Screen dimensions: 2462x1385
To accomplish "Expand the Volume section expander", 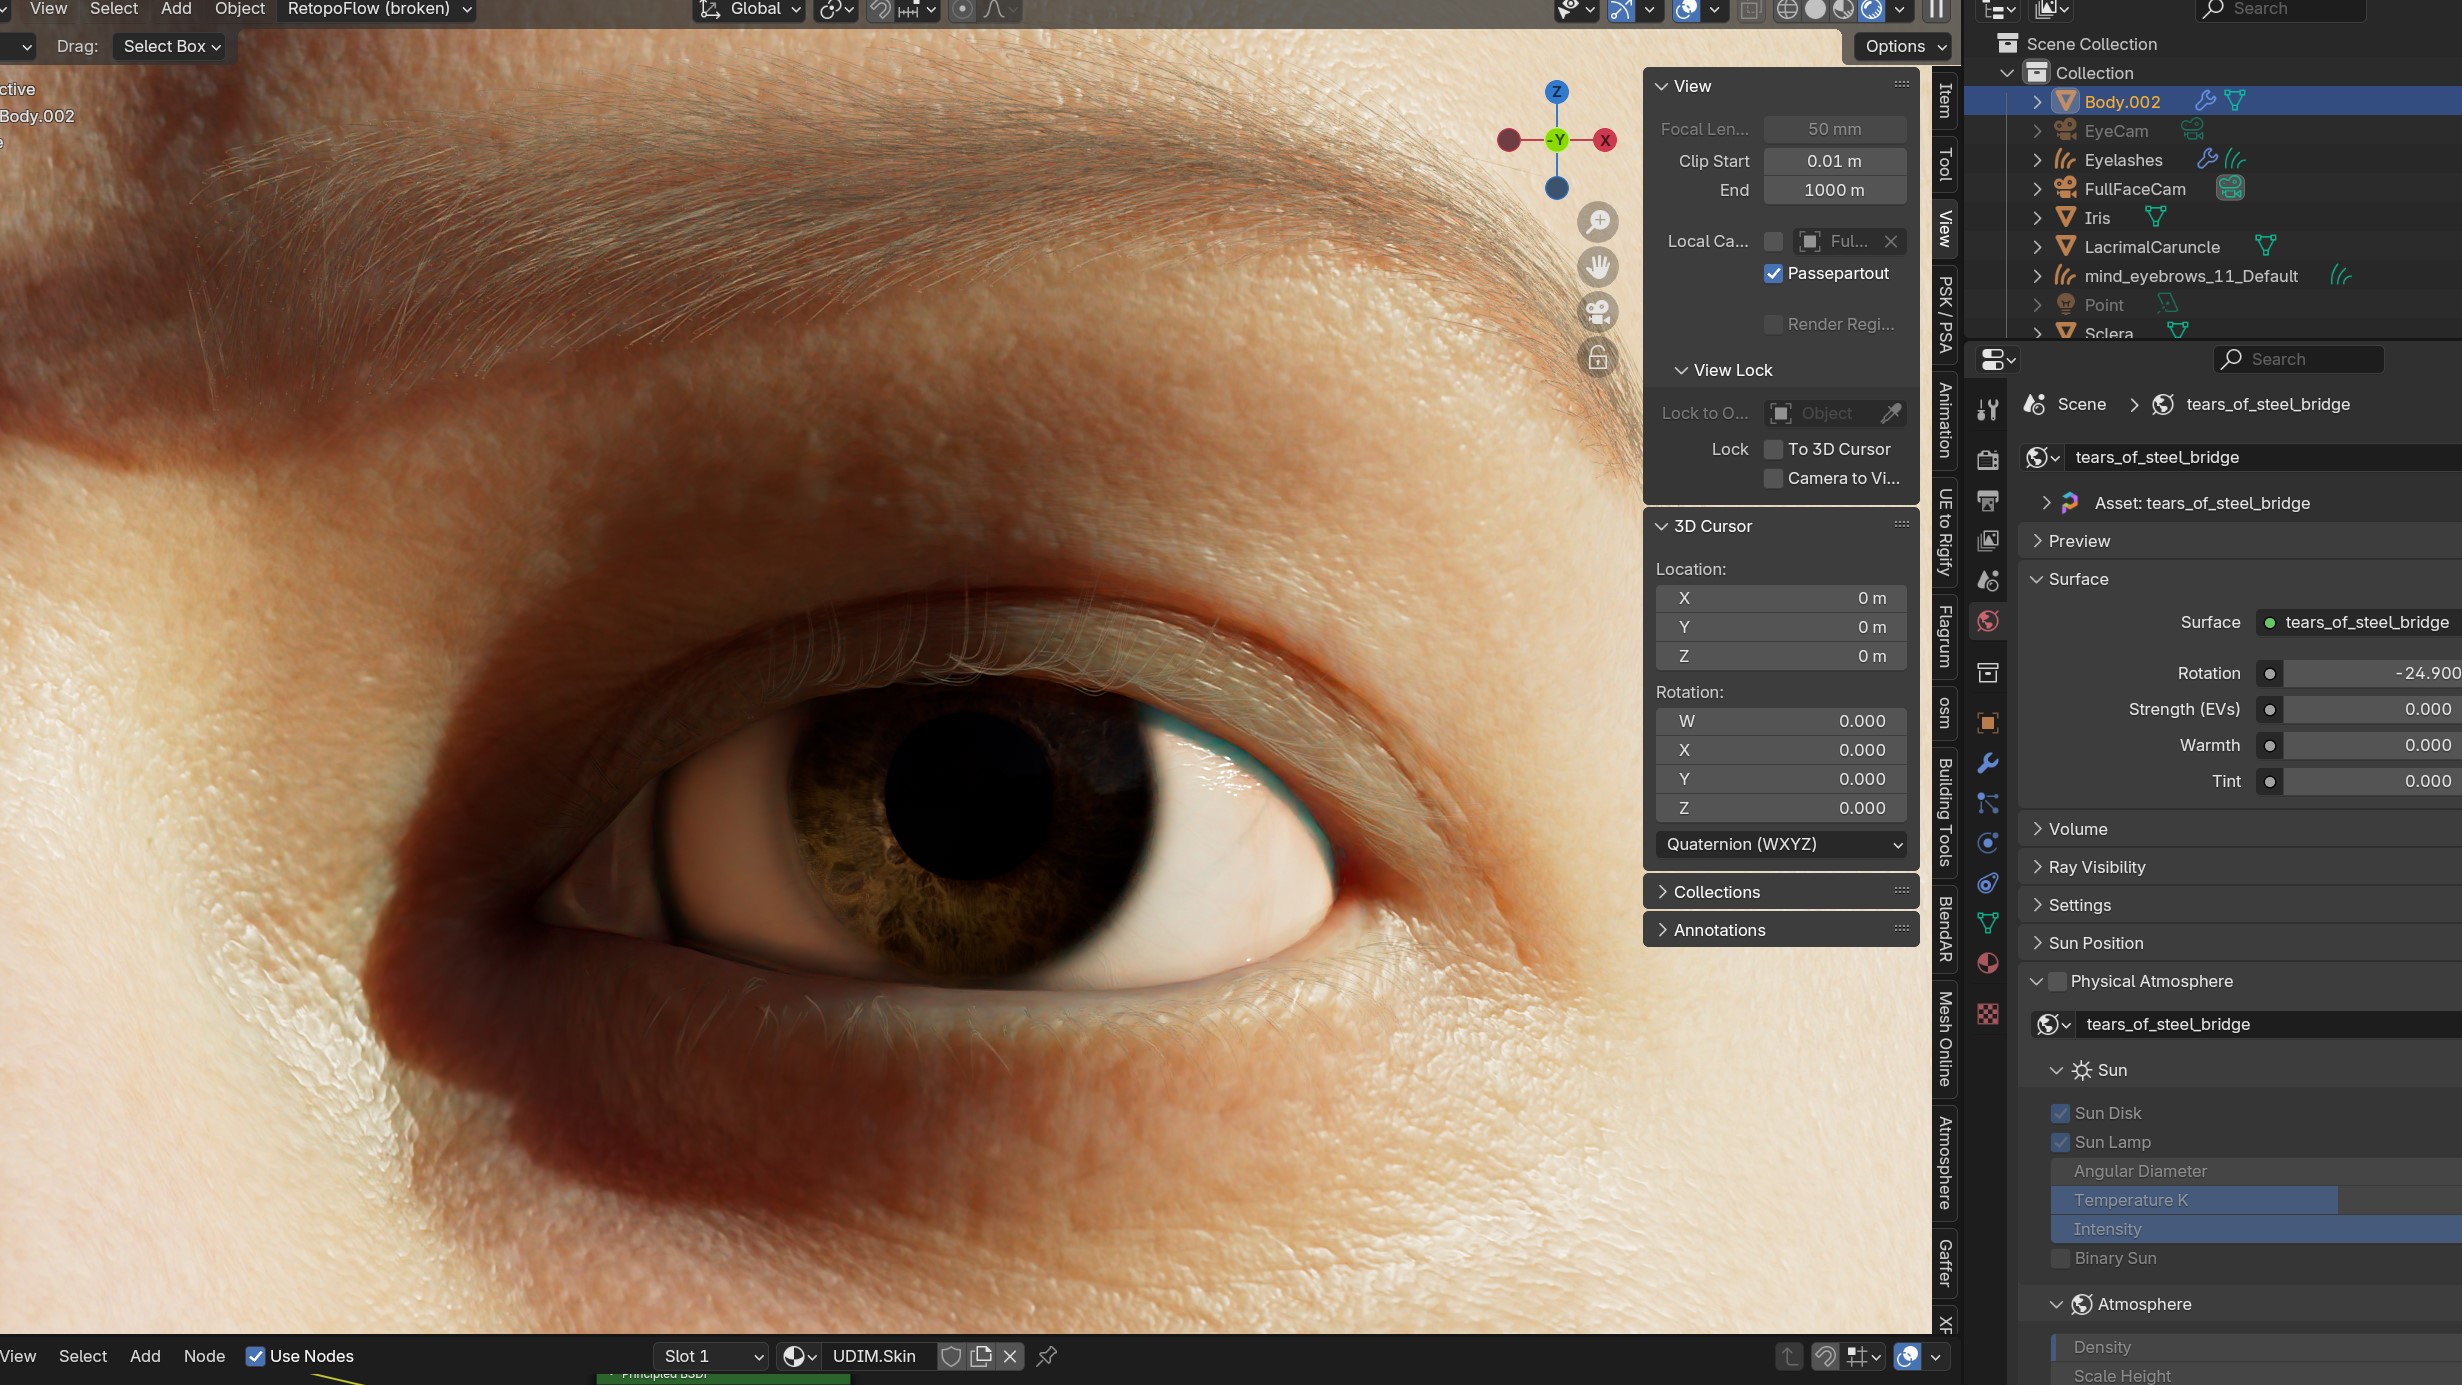I will (2039, 827).
